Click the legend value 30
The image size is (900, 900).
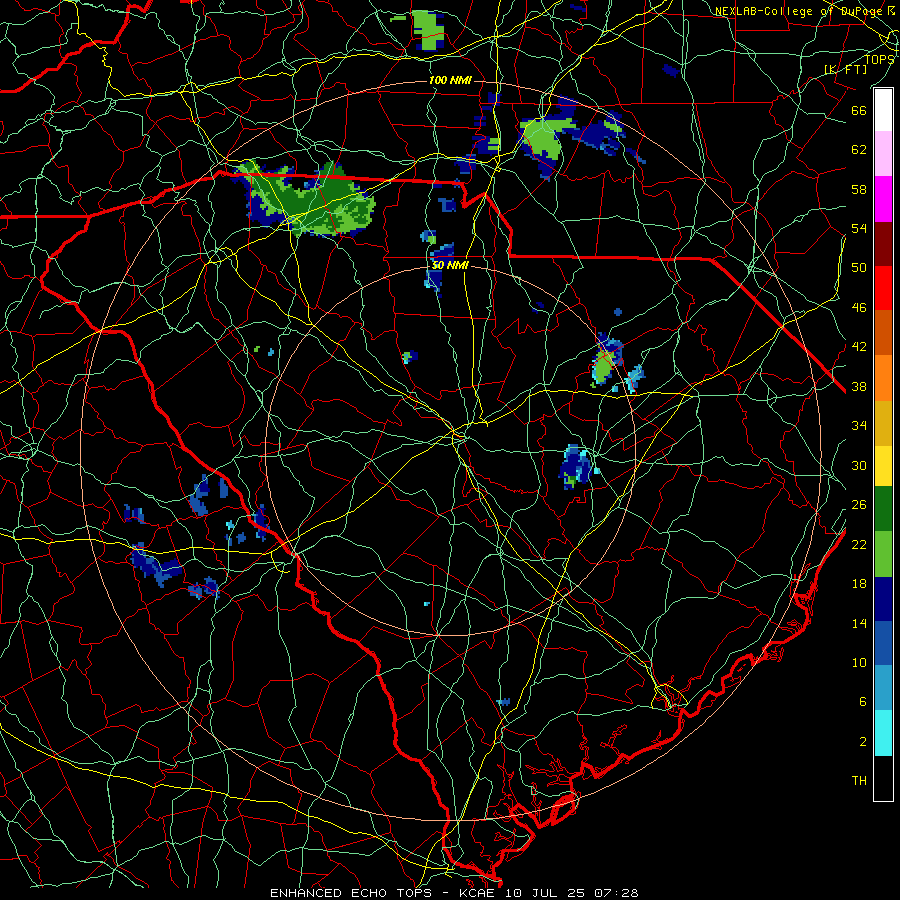pyautogui.click(x=859, y=465)
